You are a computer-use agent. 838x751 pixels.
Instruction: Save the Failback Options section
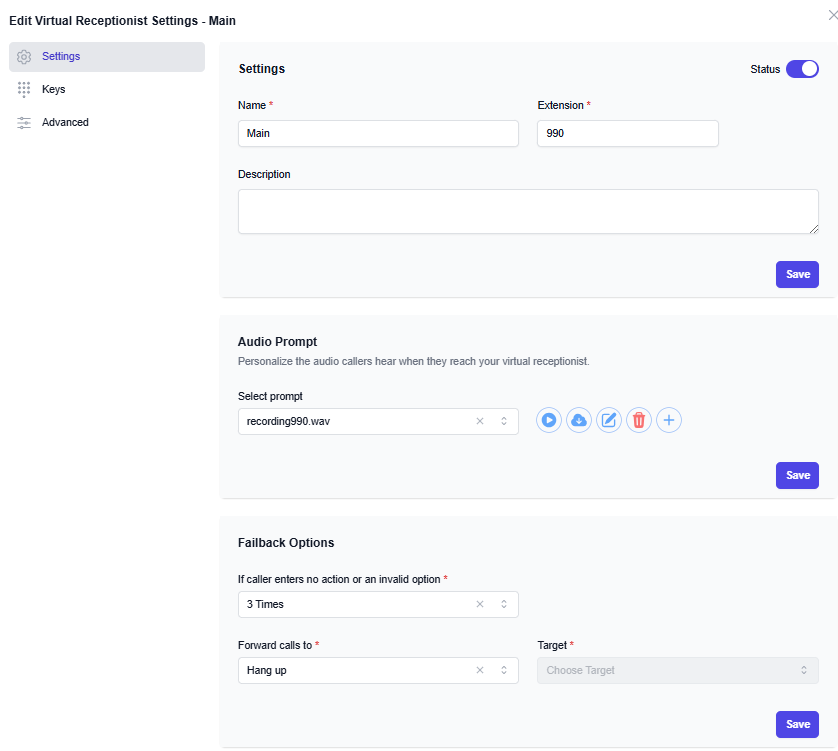tap(797, 724)
